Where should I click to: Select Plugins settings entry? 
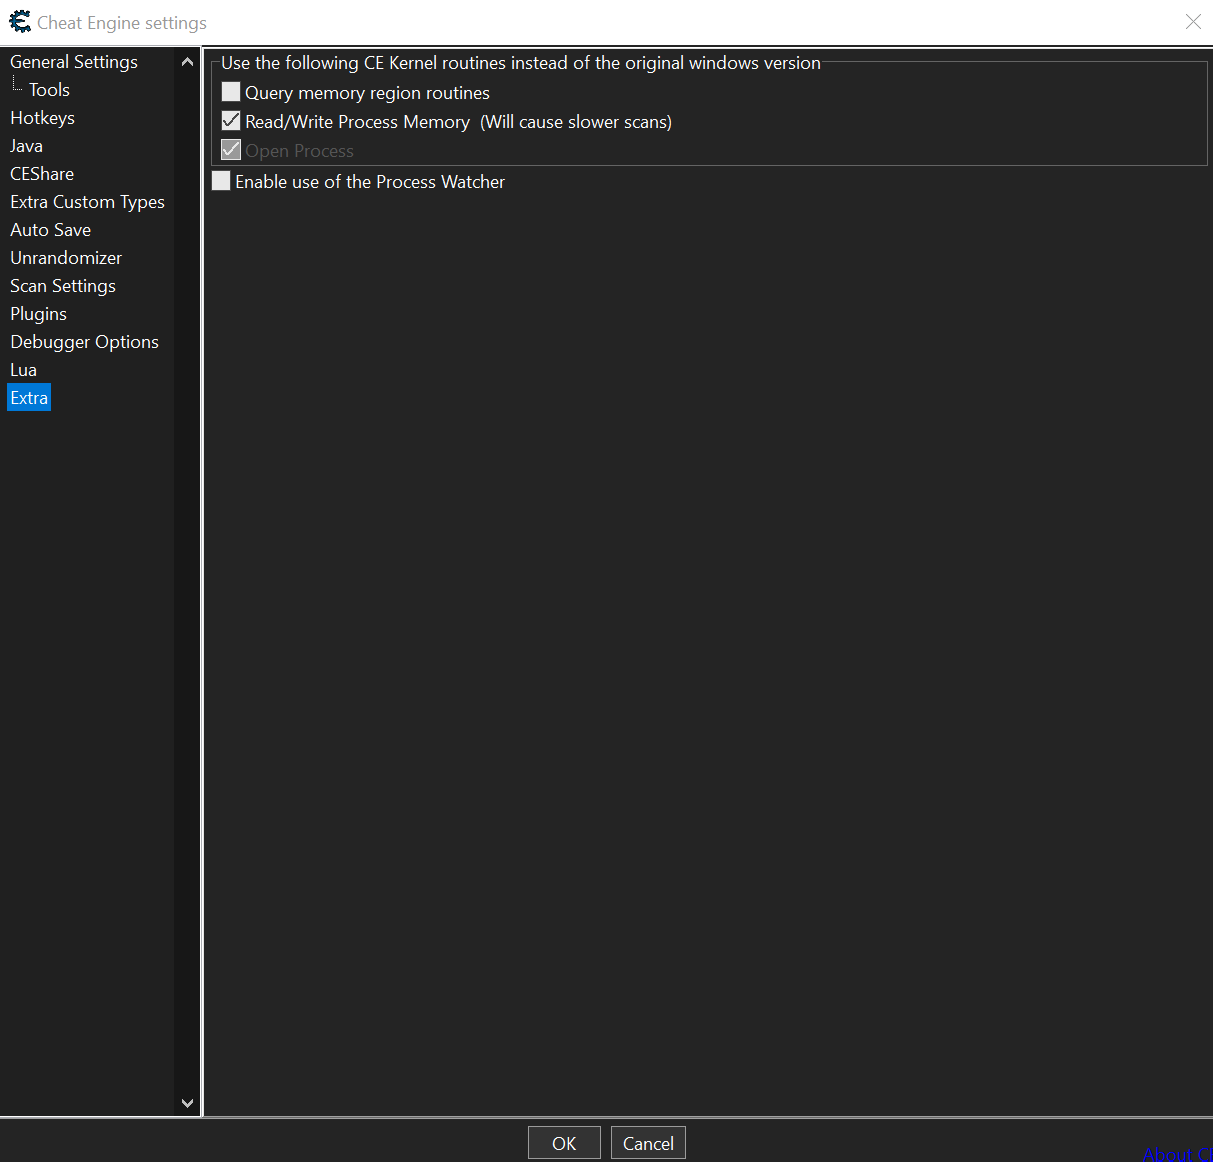coord(38,314)
